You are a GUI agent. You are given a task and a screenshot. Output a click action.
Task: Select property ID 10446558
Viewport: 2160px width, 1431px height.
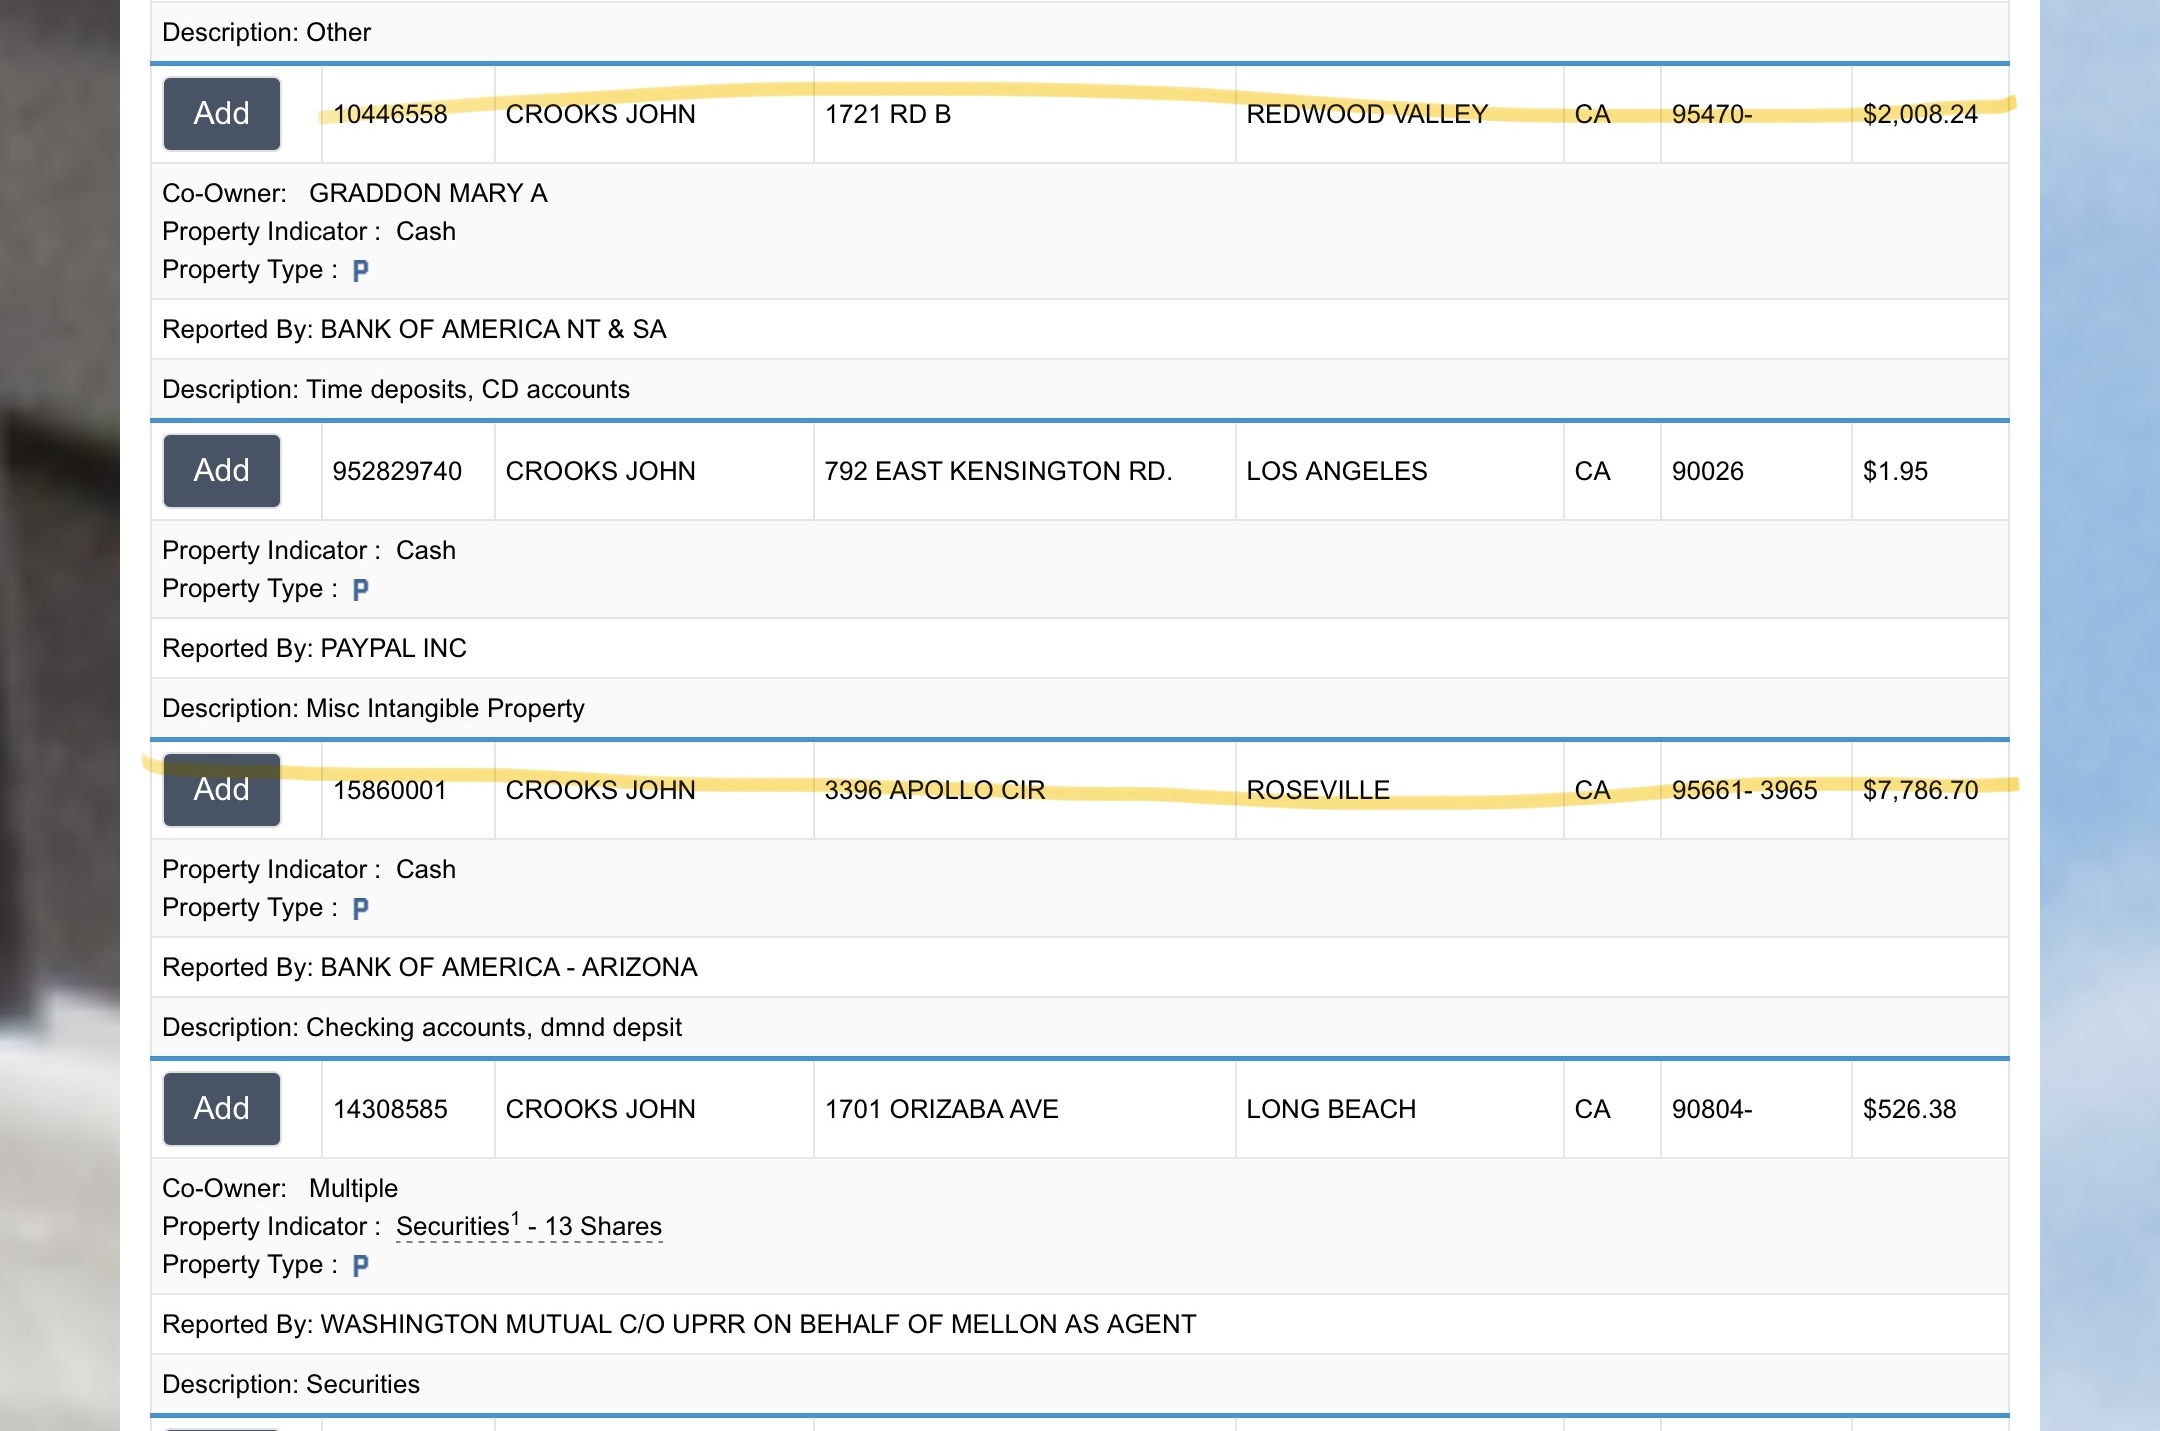(x=390, y=115)
